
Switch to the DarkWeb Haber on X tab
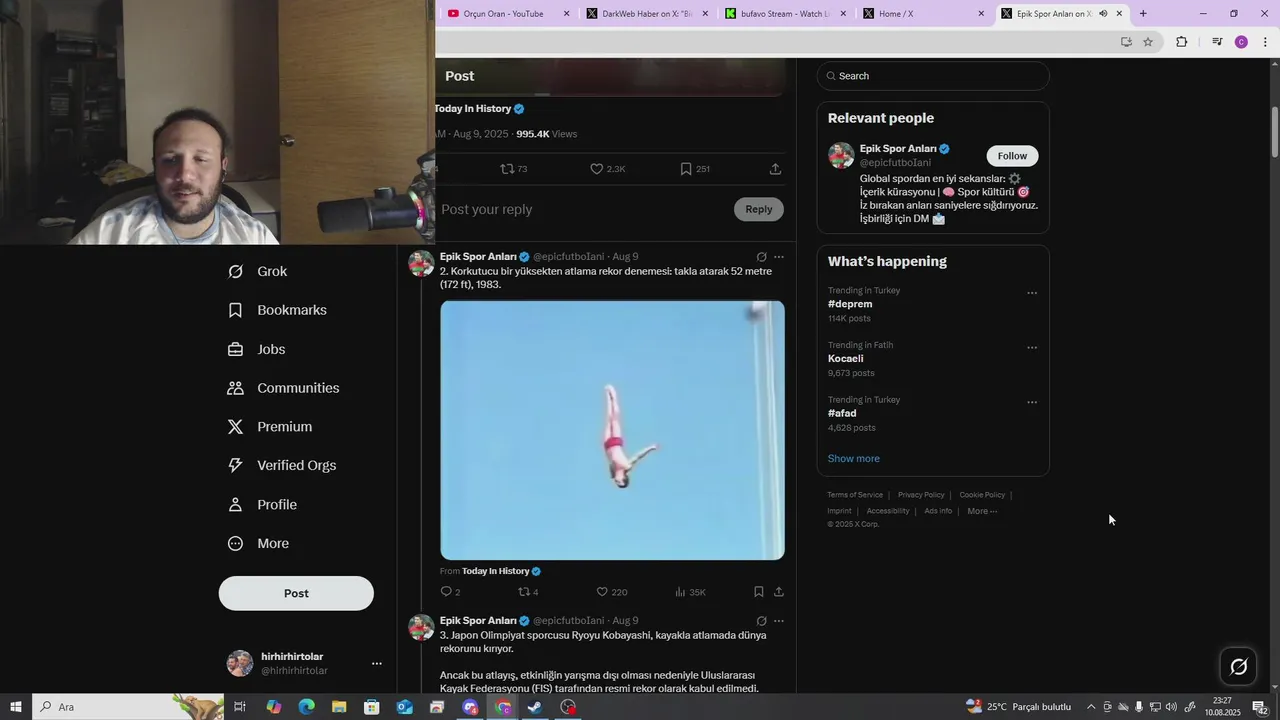click(646, 14)
